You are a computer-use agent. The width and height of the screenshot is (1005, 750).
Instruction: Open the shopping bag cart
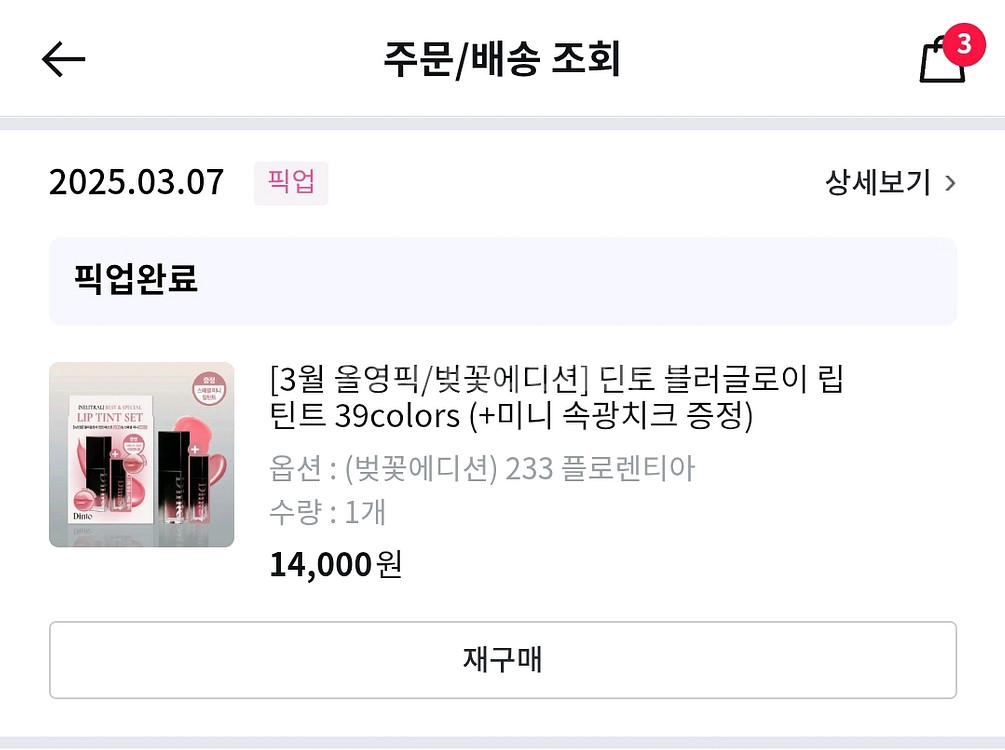(x=940, y=62)
